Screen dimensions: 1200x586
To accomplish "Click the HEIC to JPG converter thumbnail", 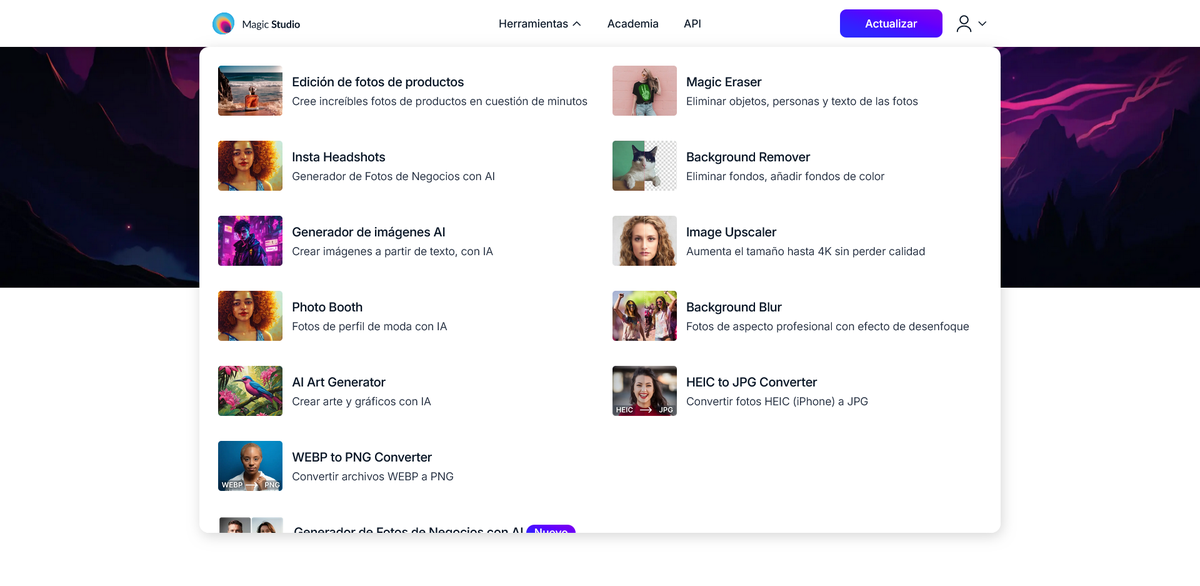I will pyautogui.click(x=644, y=390).
